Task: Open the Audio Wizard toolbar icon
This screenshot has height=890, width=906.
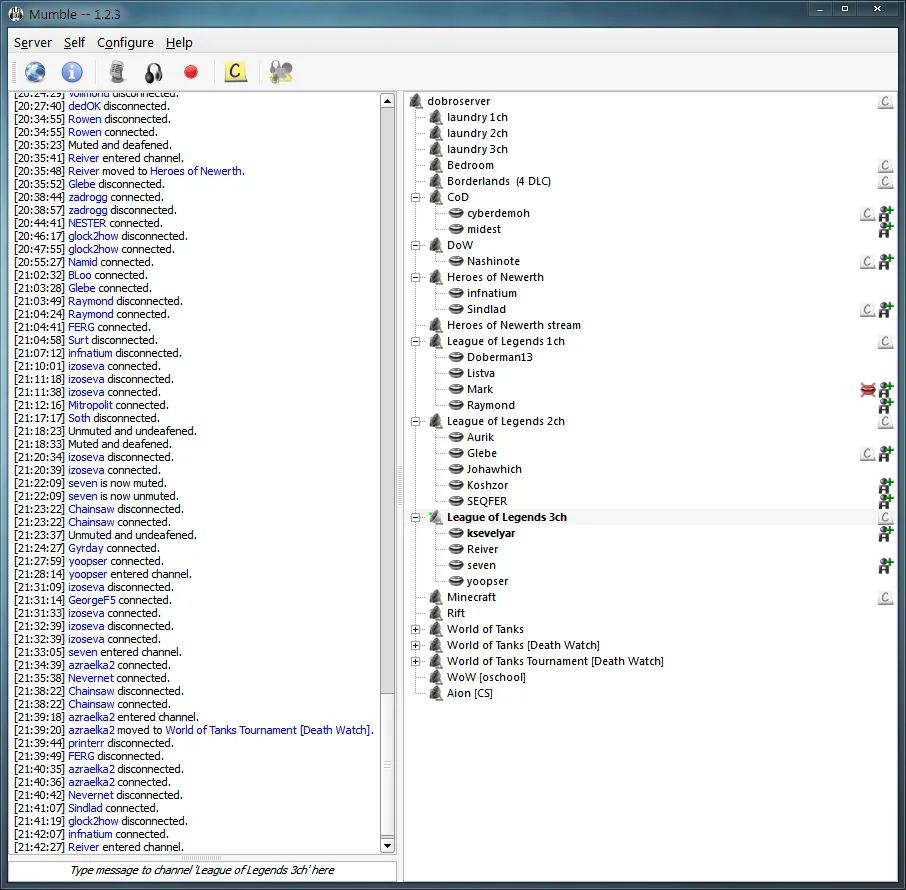Action: point(281,72)
